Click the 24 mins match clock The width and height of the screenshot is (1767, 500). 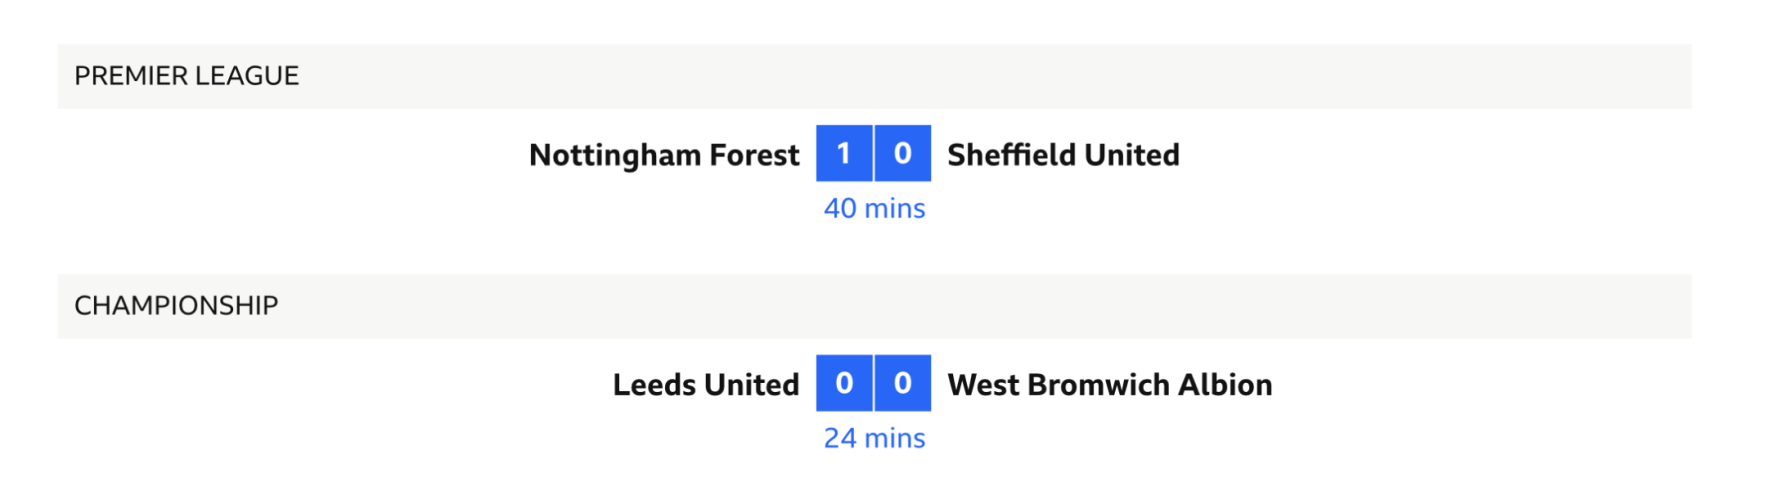tap(874, 438)
